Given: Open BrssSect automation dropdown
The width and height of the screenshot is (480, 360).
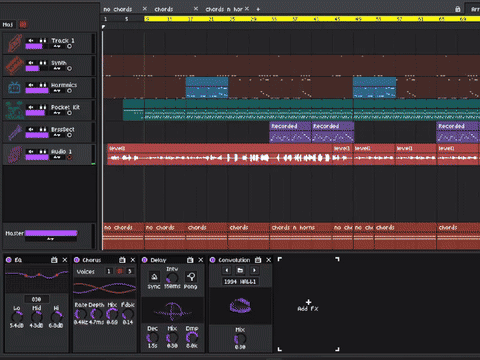Looking at the screenshot, I should (x=57, y=135).
